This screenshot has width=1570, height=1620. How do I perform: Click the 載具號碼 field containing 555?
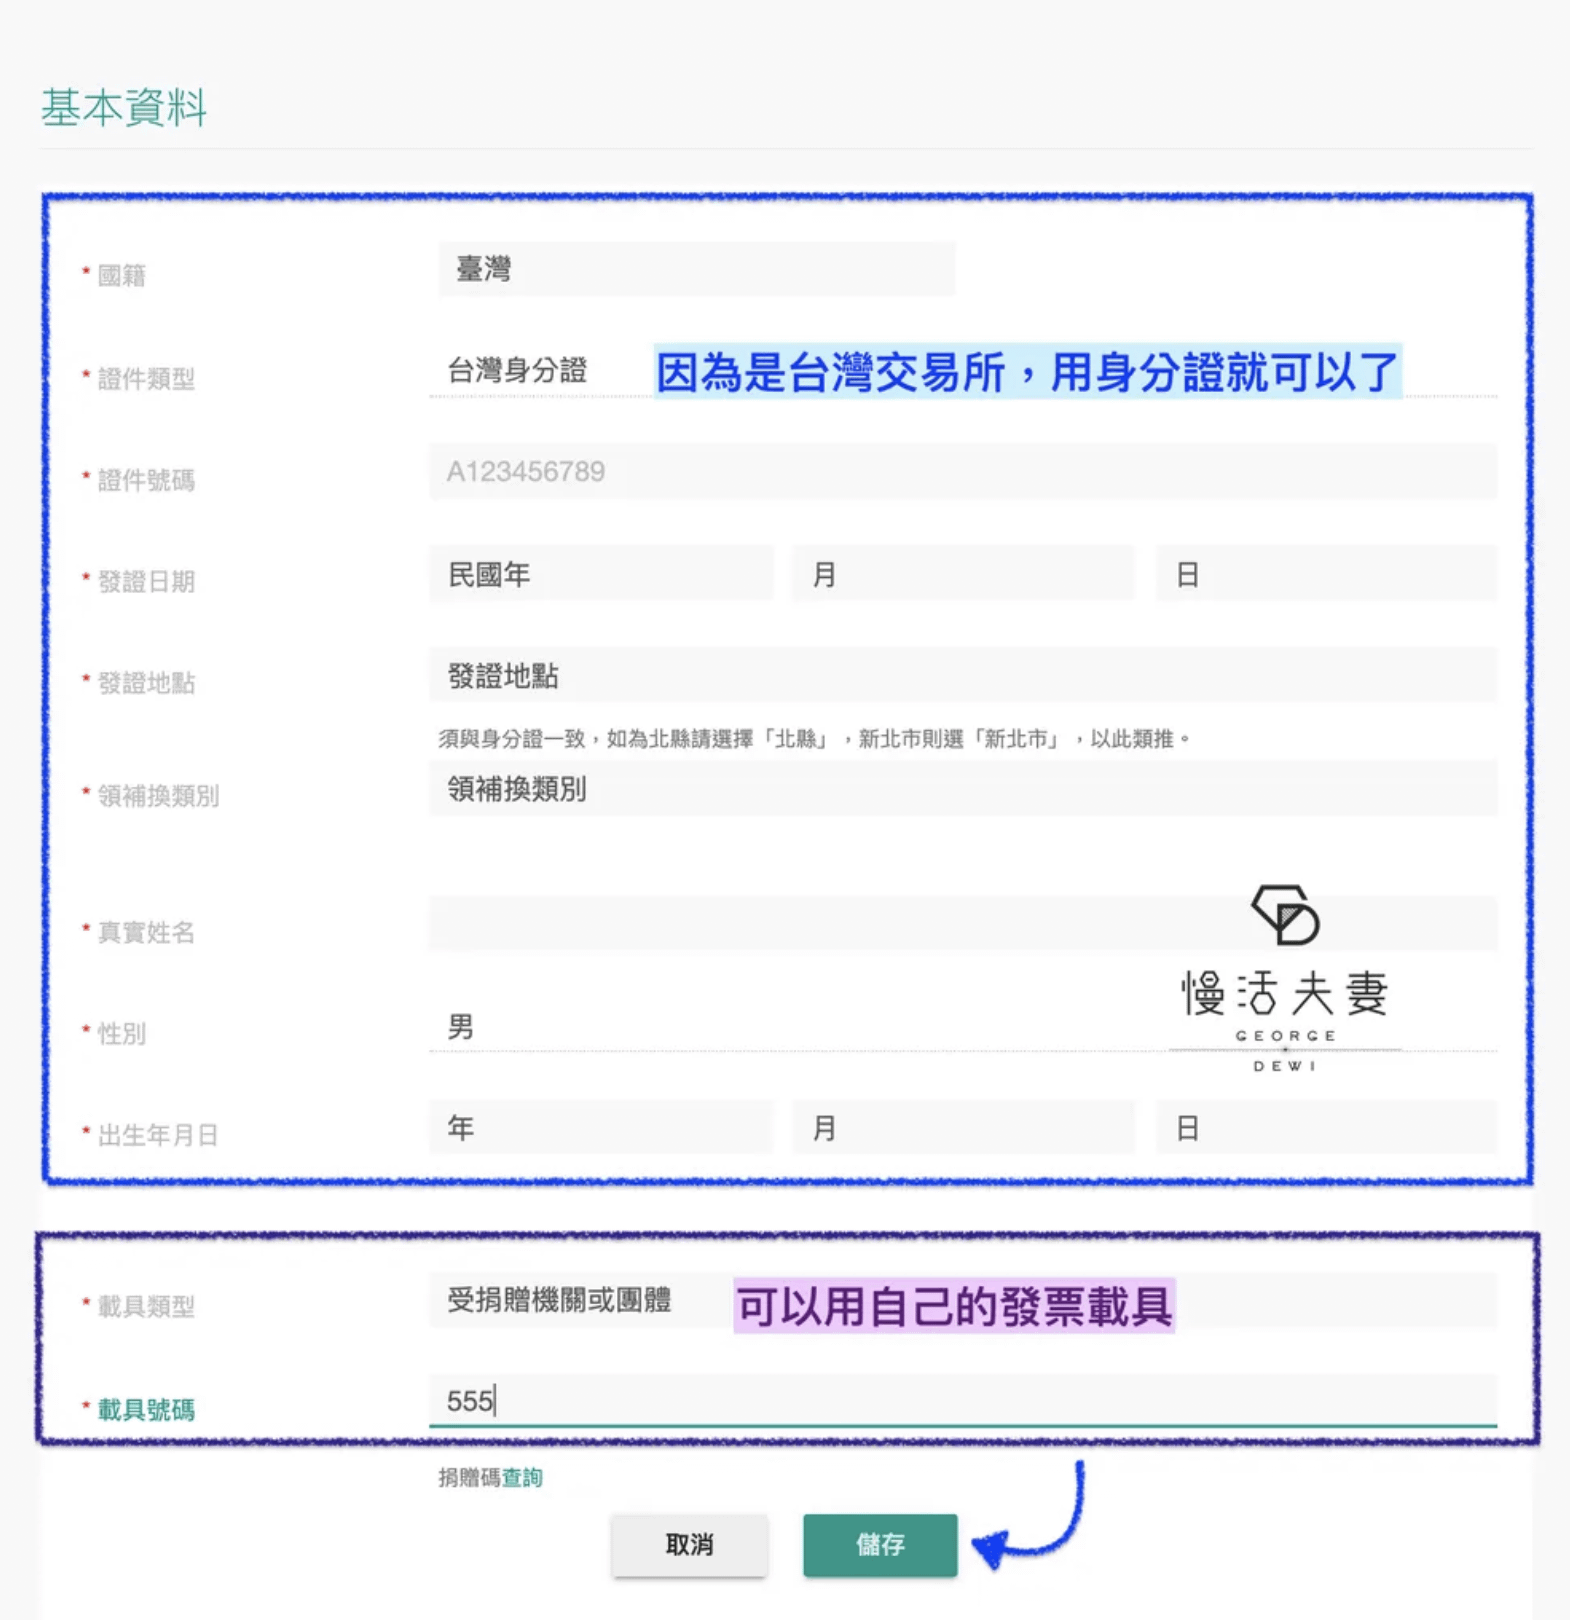click(x=962, y=1400)
